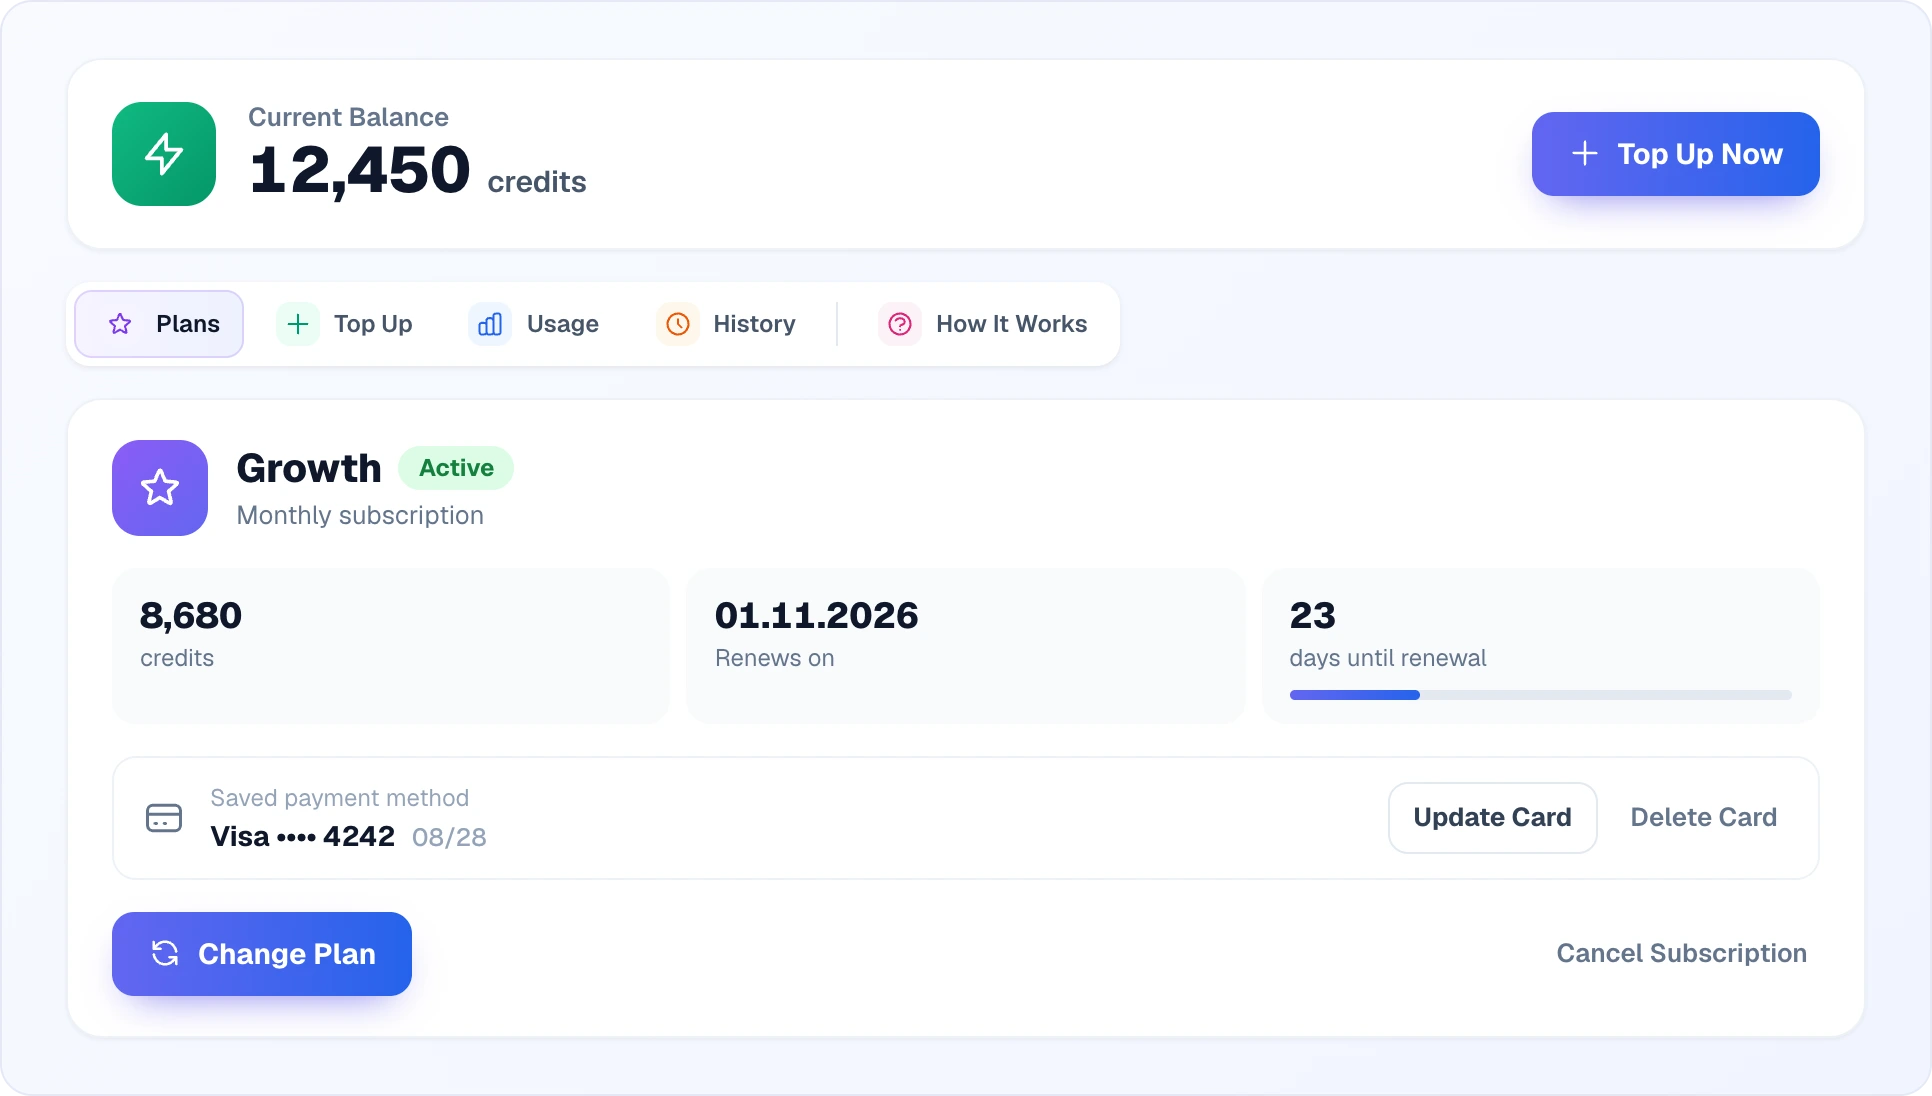Click the 08/28 card expiry date

(449, 838)
